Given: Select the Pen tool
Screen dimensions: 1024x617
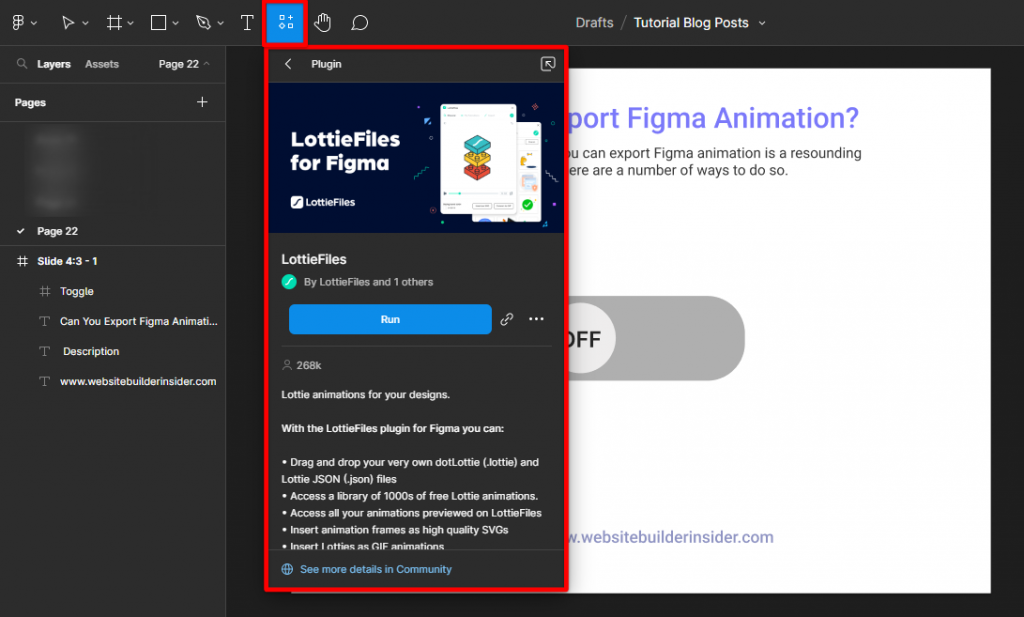Looking at the screenshot, I should point(201,22).
